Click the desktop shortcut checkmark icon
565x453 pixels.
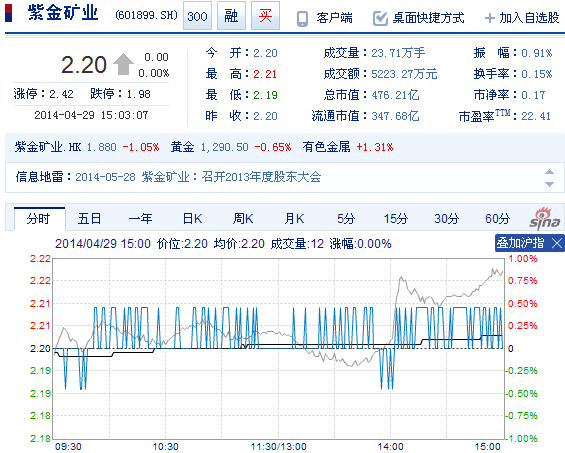[x=380, y=18]
